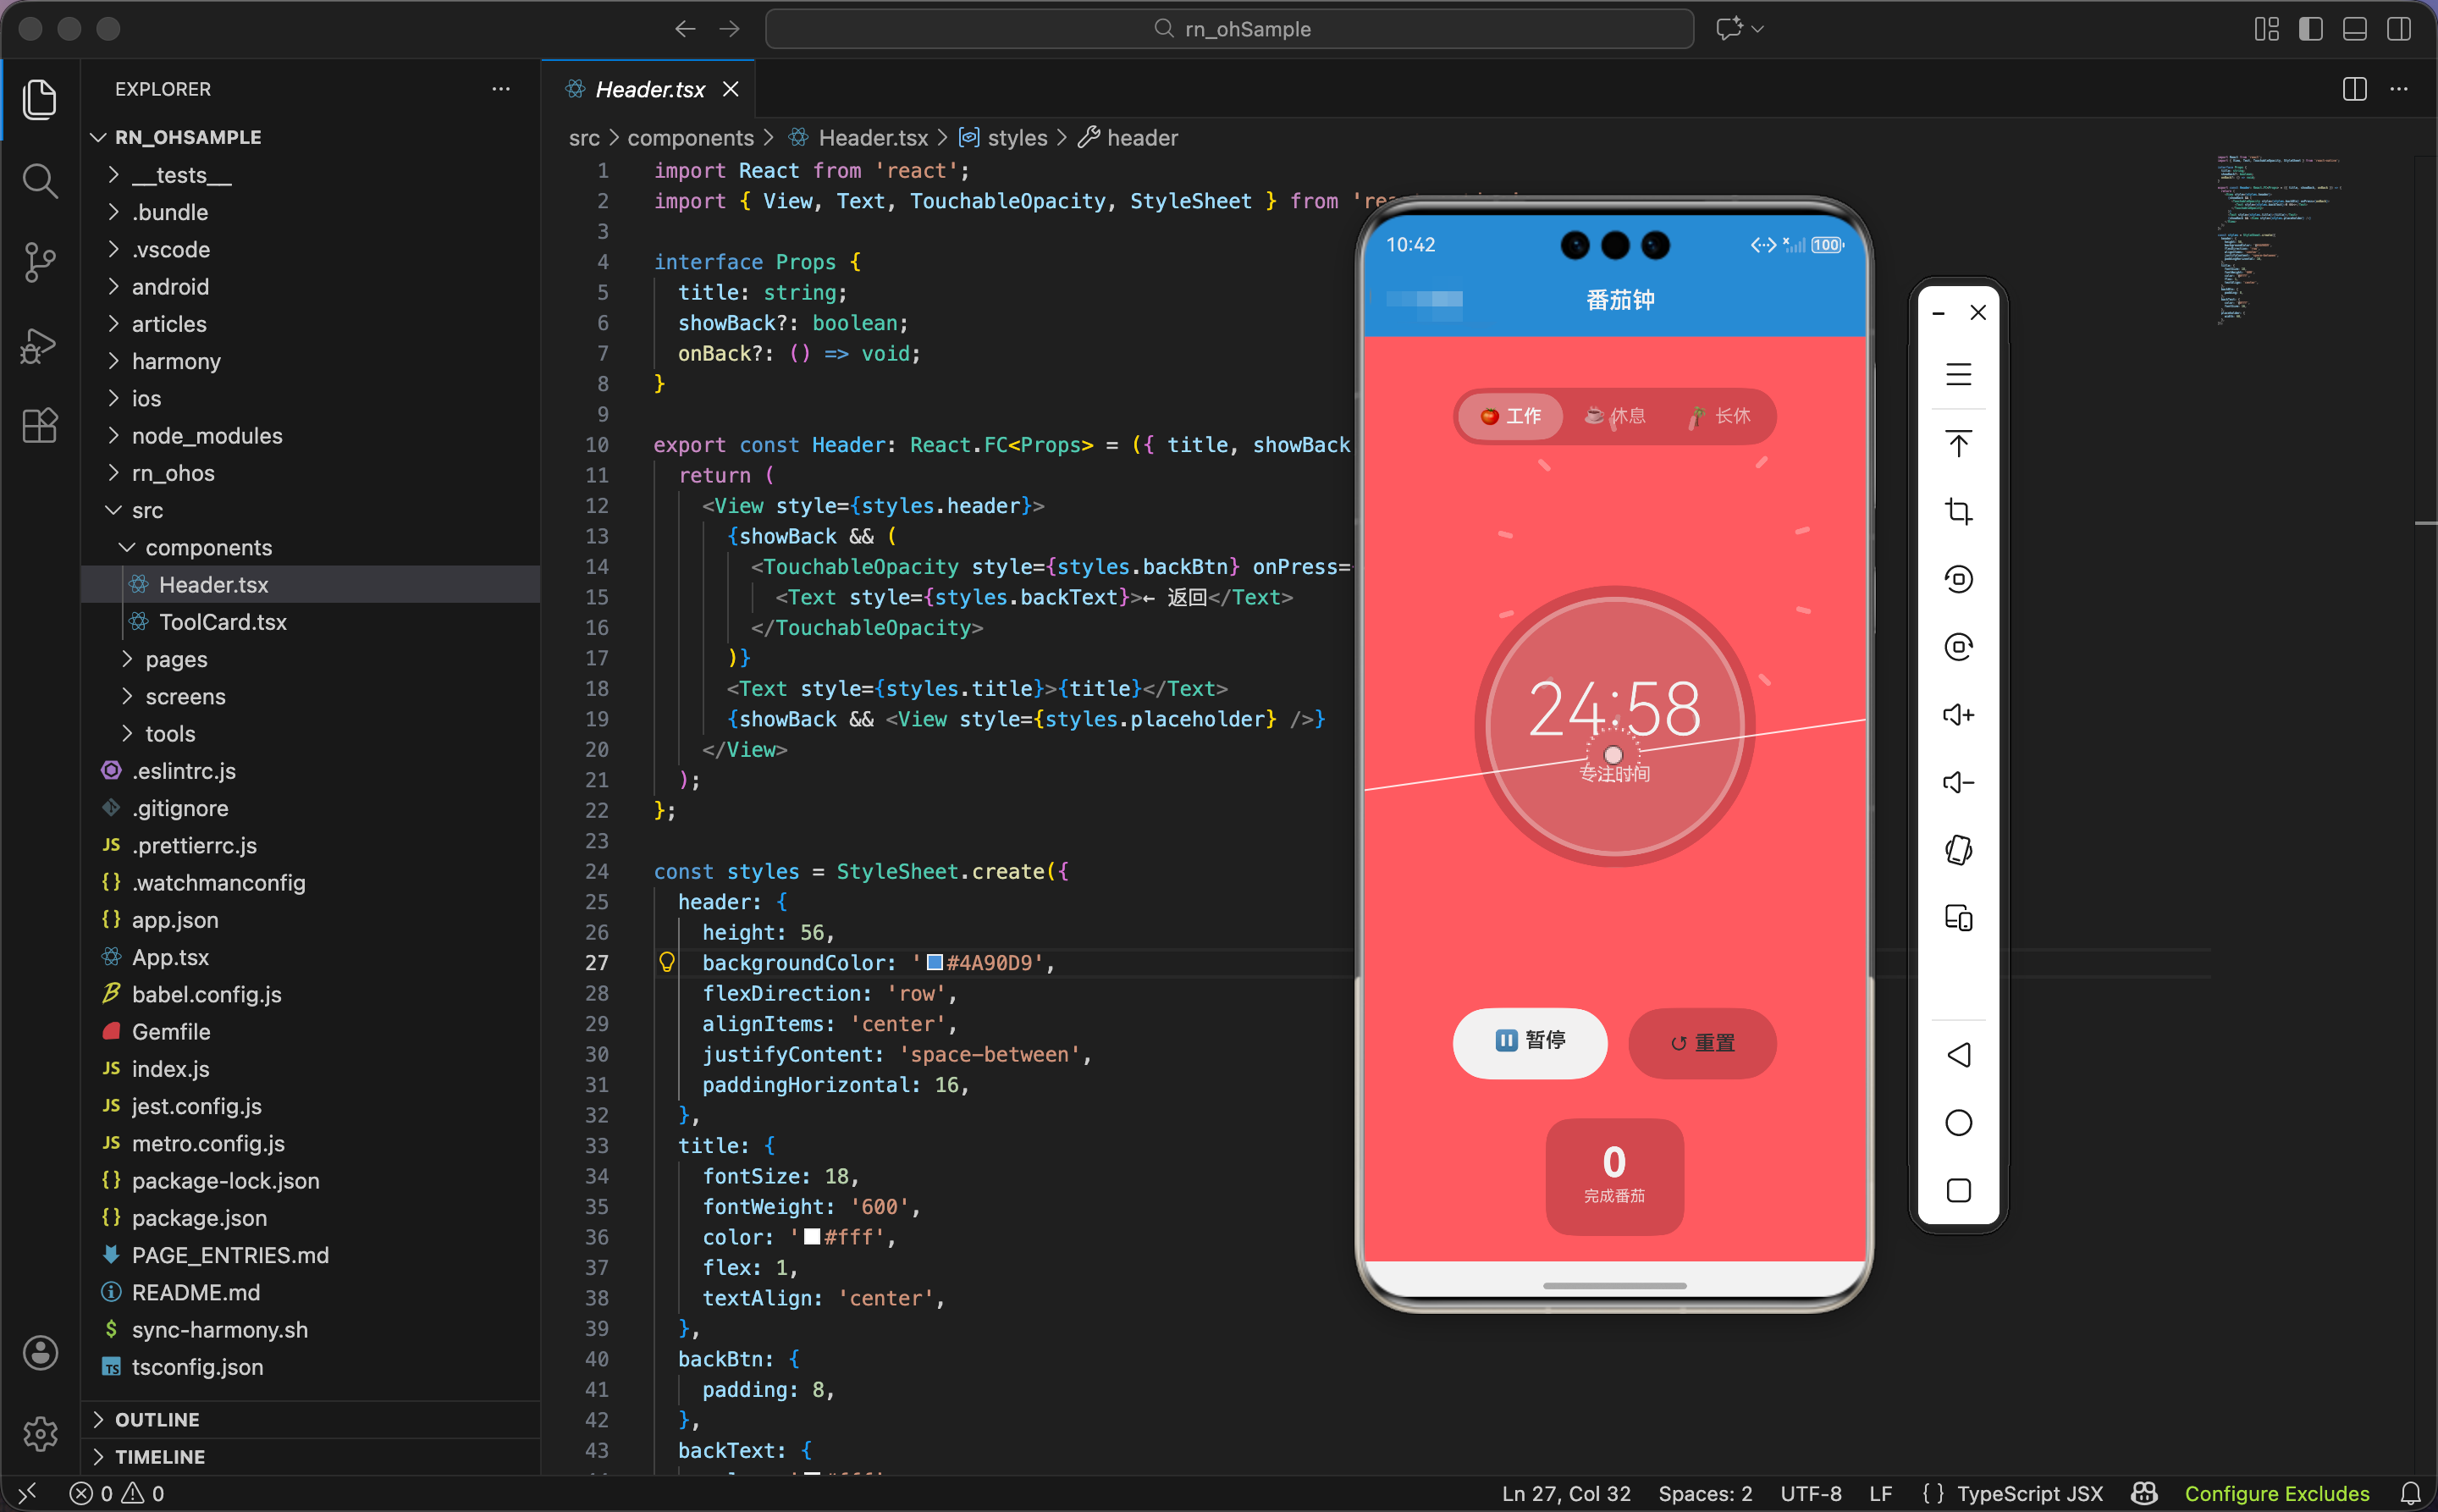Viewport: 2438px width, 1512px height.
Task: Open the Extensions view
Action: click(x=39, y=426)
